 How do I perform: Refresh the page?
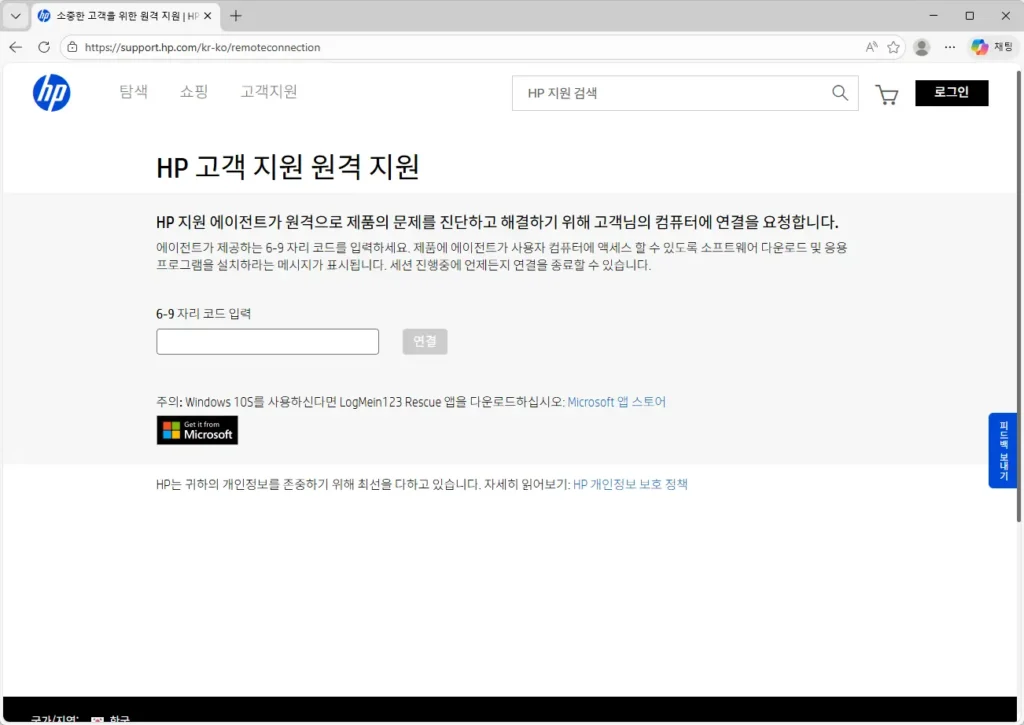[x=42, y=47]
